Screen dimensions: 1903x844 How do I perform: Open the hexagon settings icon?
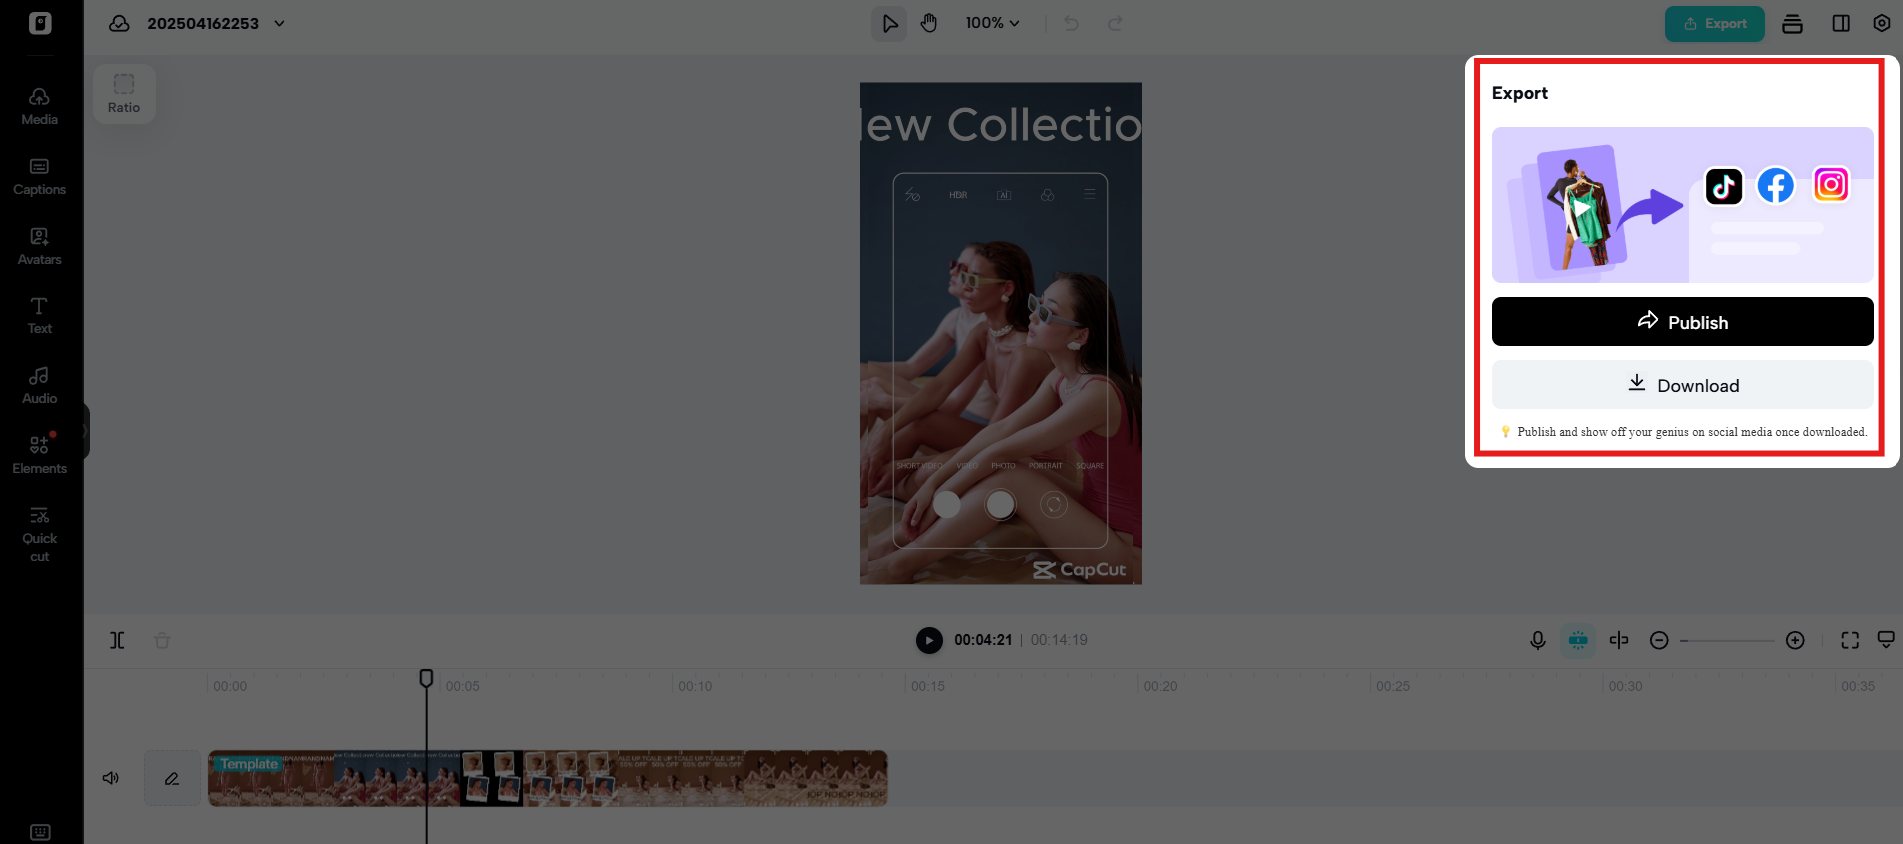[1881, 23]
